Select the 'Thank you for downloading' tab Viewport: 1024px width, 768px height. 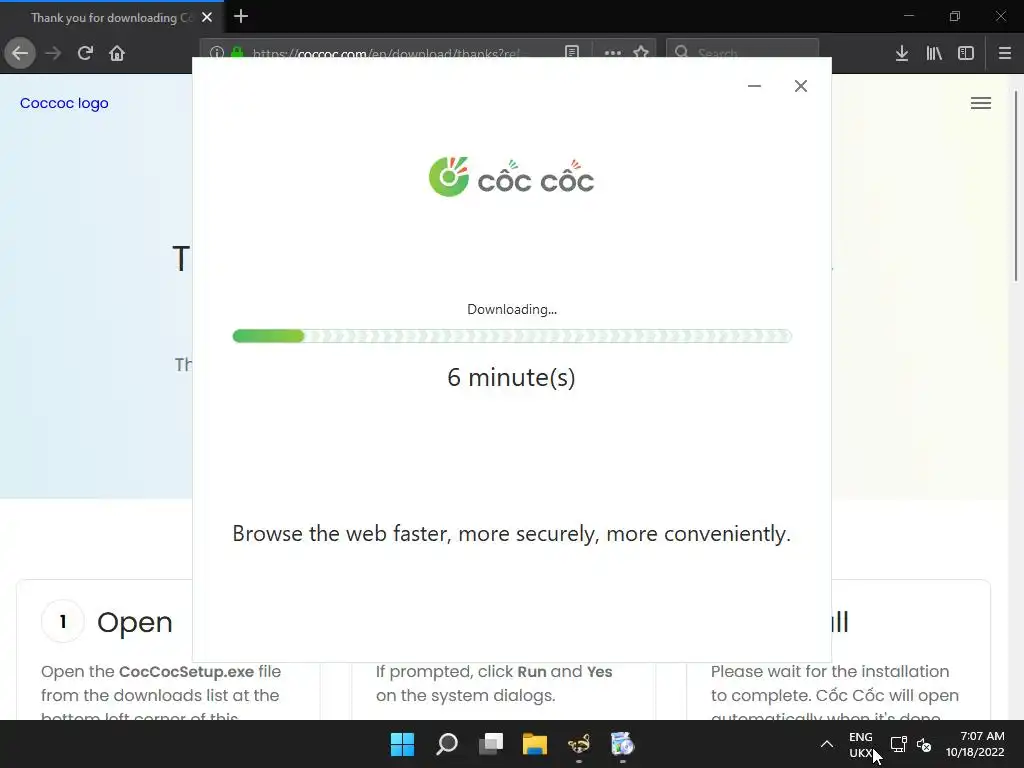pyautogui.click(x=112, y=17)
